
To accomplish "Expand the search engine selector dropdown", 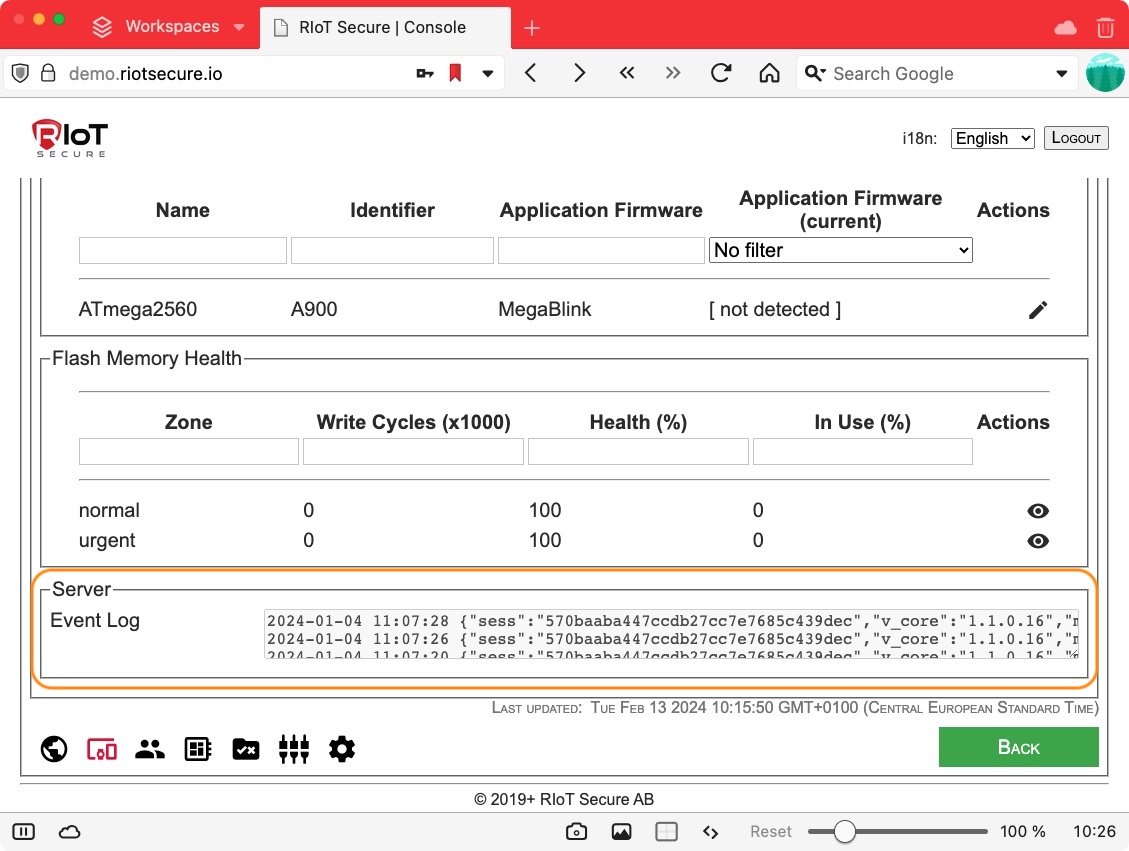I will [1062, 73].
